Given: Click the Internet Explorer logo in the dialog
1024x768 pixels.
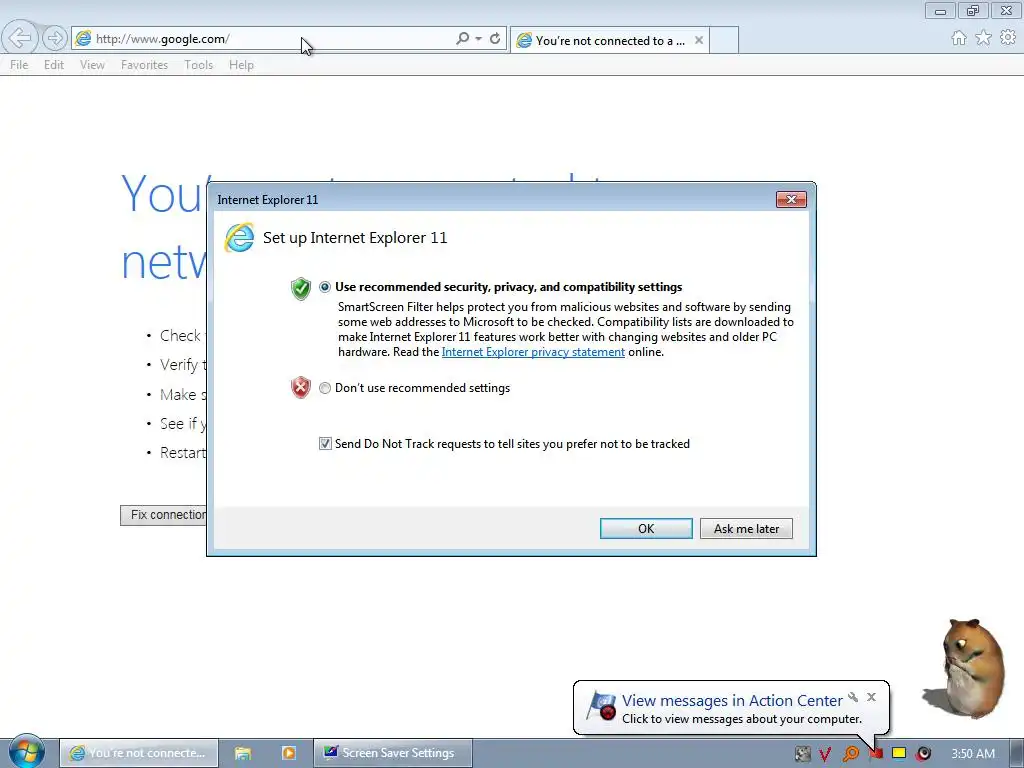Looking at the screenshot, I should 239,238.
